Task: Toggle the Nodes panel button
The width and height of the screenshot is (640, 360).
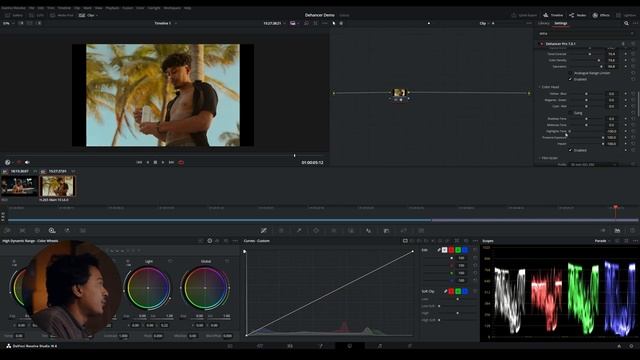Action: tap(578, 15)
